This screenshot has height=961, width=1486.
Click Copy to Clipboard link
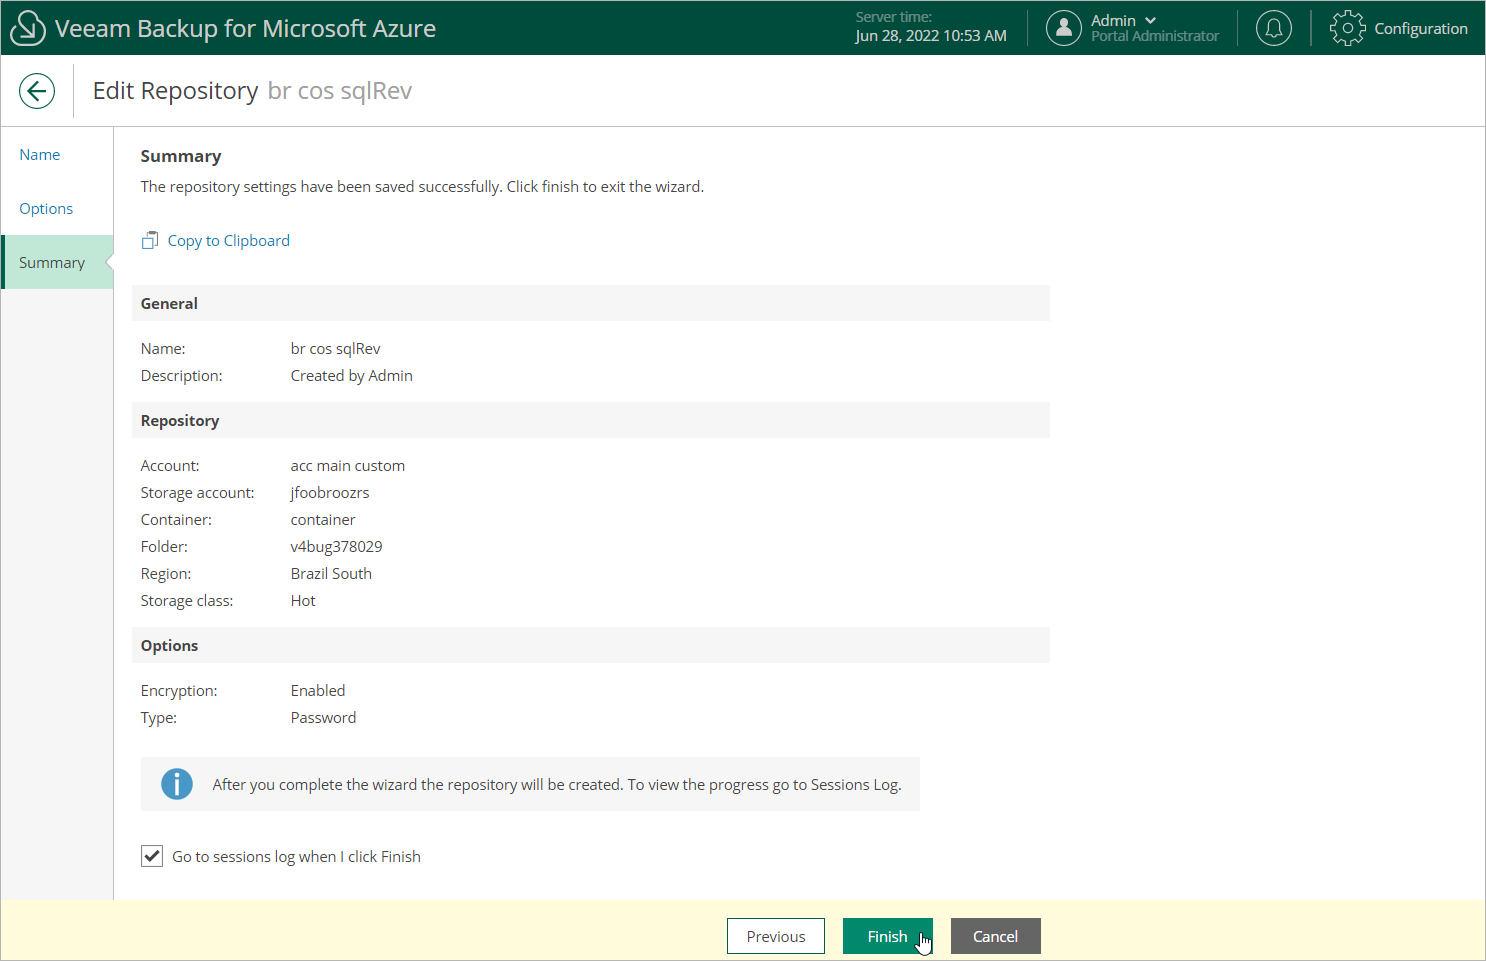229,240
